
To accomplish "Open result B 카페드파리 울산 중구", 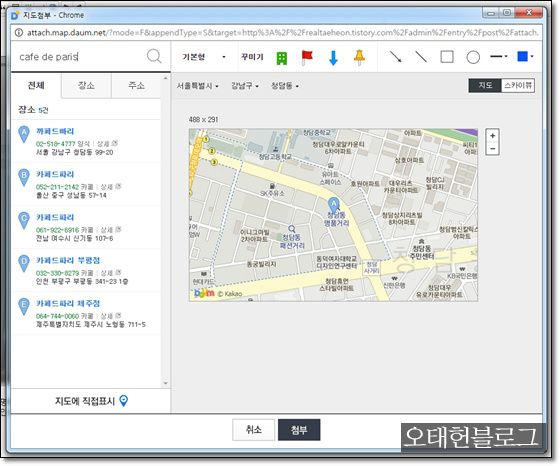I will (55, 174).
